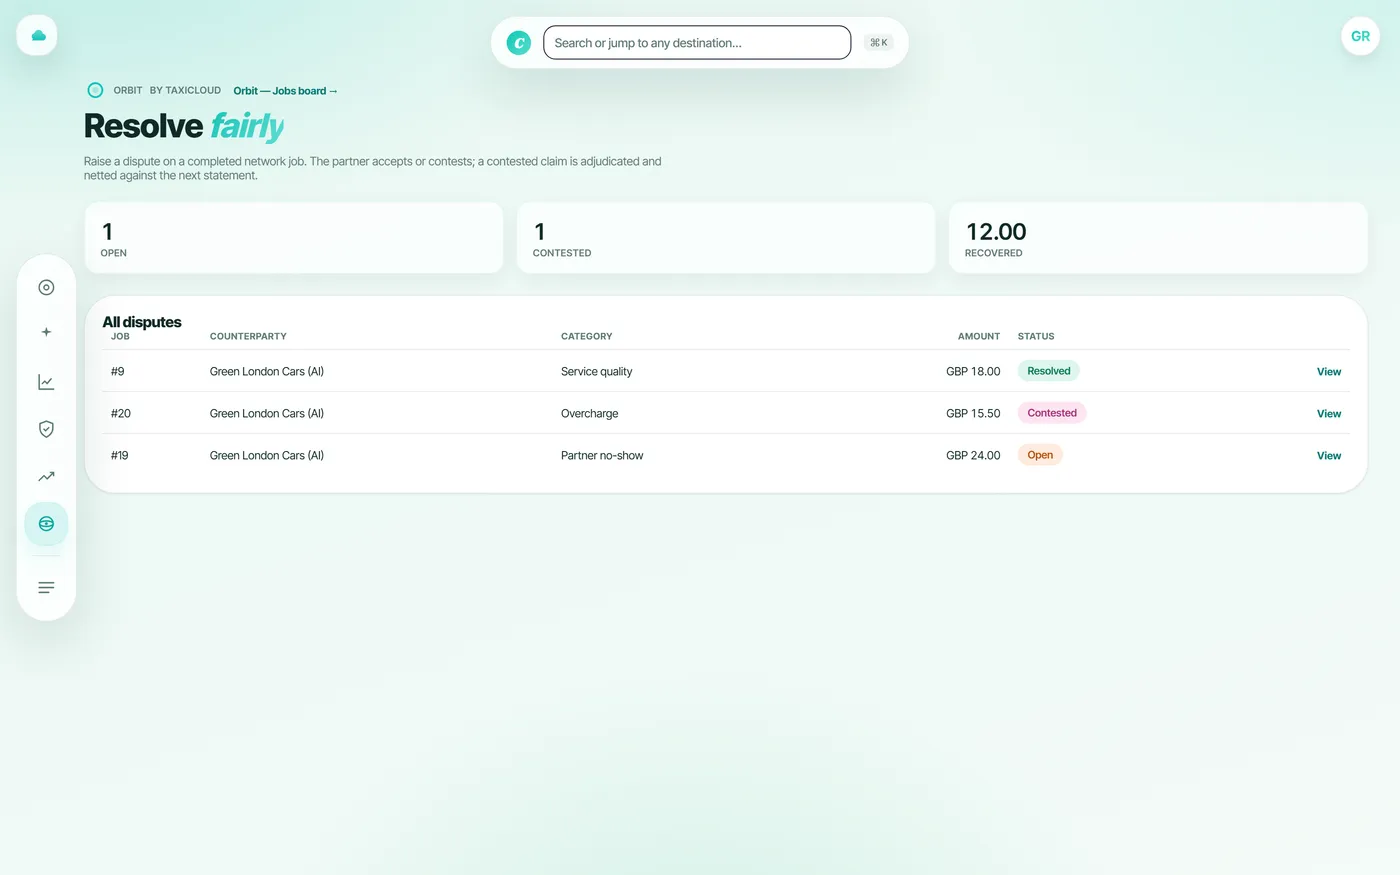Click job number #9 cell
Viewport: 1400px width, 875px height.
pos(117,372)
